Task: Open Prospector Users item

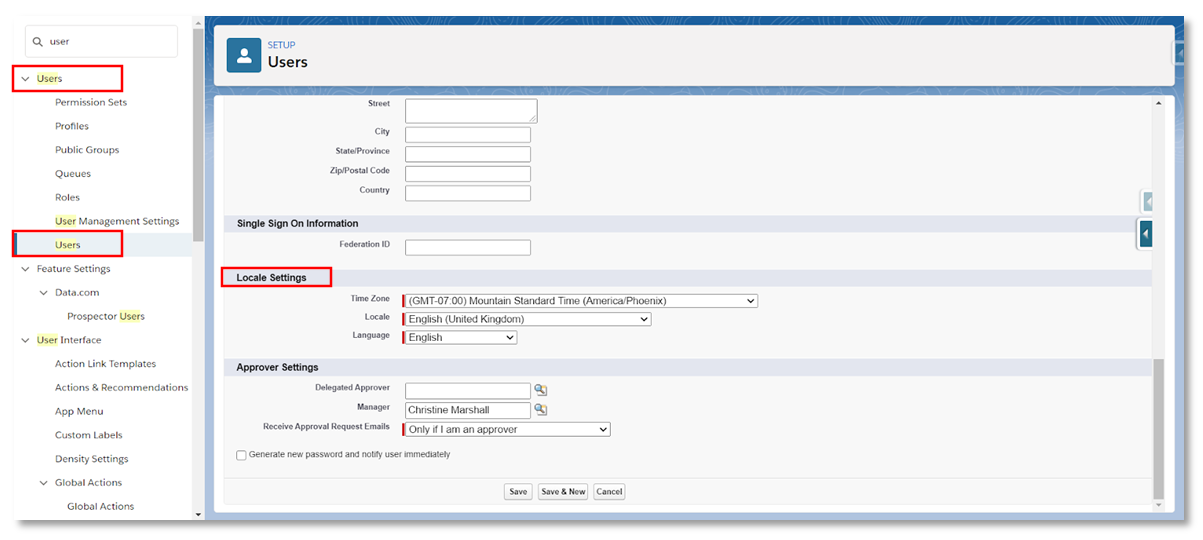Action: coord(106,316)
